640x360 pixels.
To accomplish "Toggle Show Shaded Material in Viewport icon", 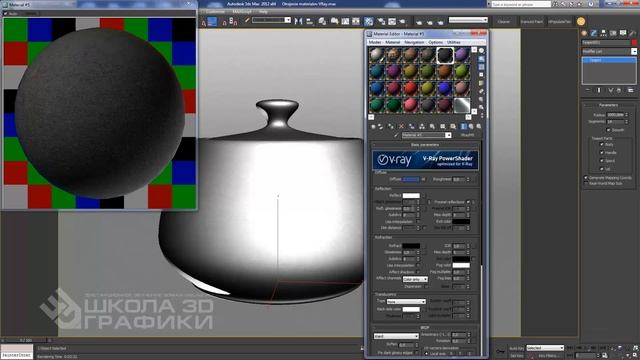I will 453,127.
